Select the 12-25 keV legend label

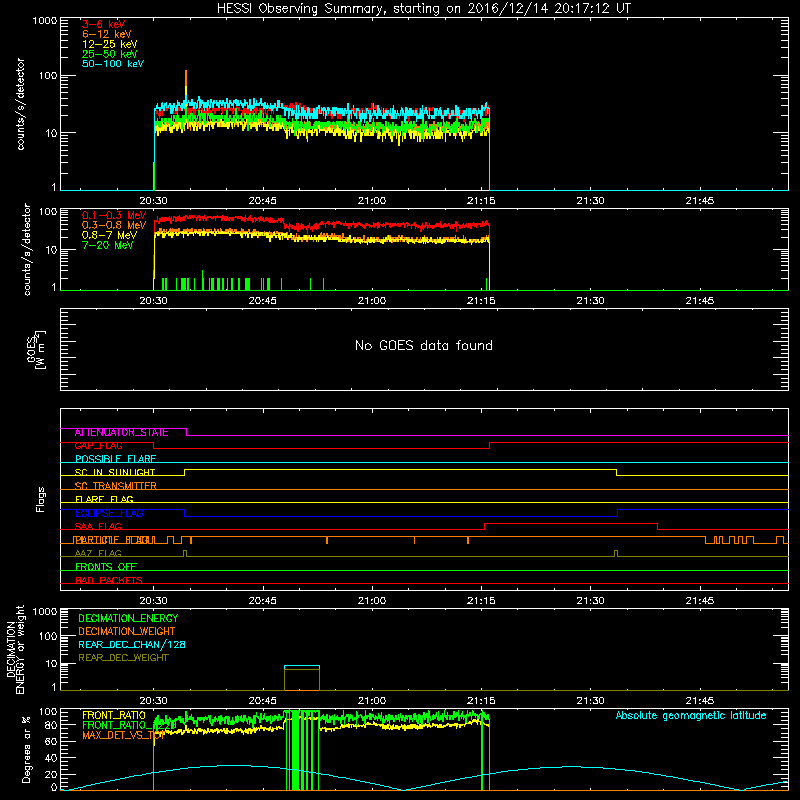pyautogui.click(x=110, y=44)
